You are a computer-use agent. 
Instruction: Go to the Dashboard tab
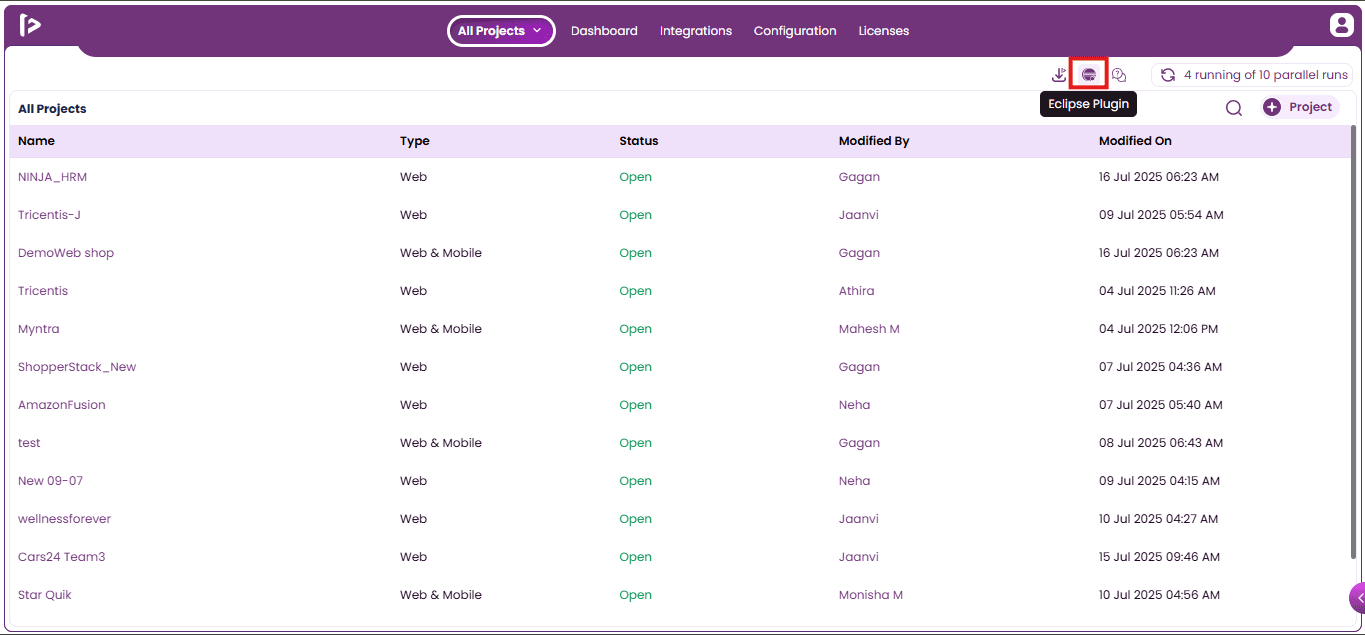pos(604,31)
